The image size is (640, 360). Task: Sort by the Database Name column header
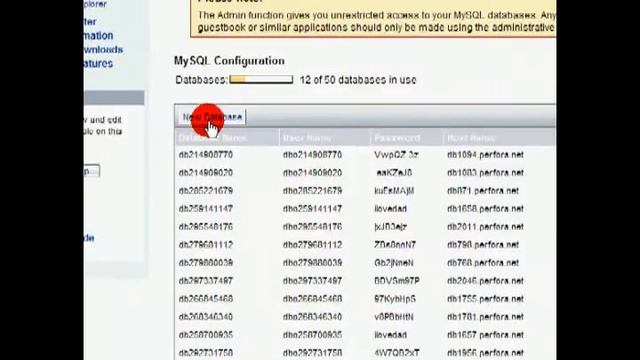click(x=213, y=138)
